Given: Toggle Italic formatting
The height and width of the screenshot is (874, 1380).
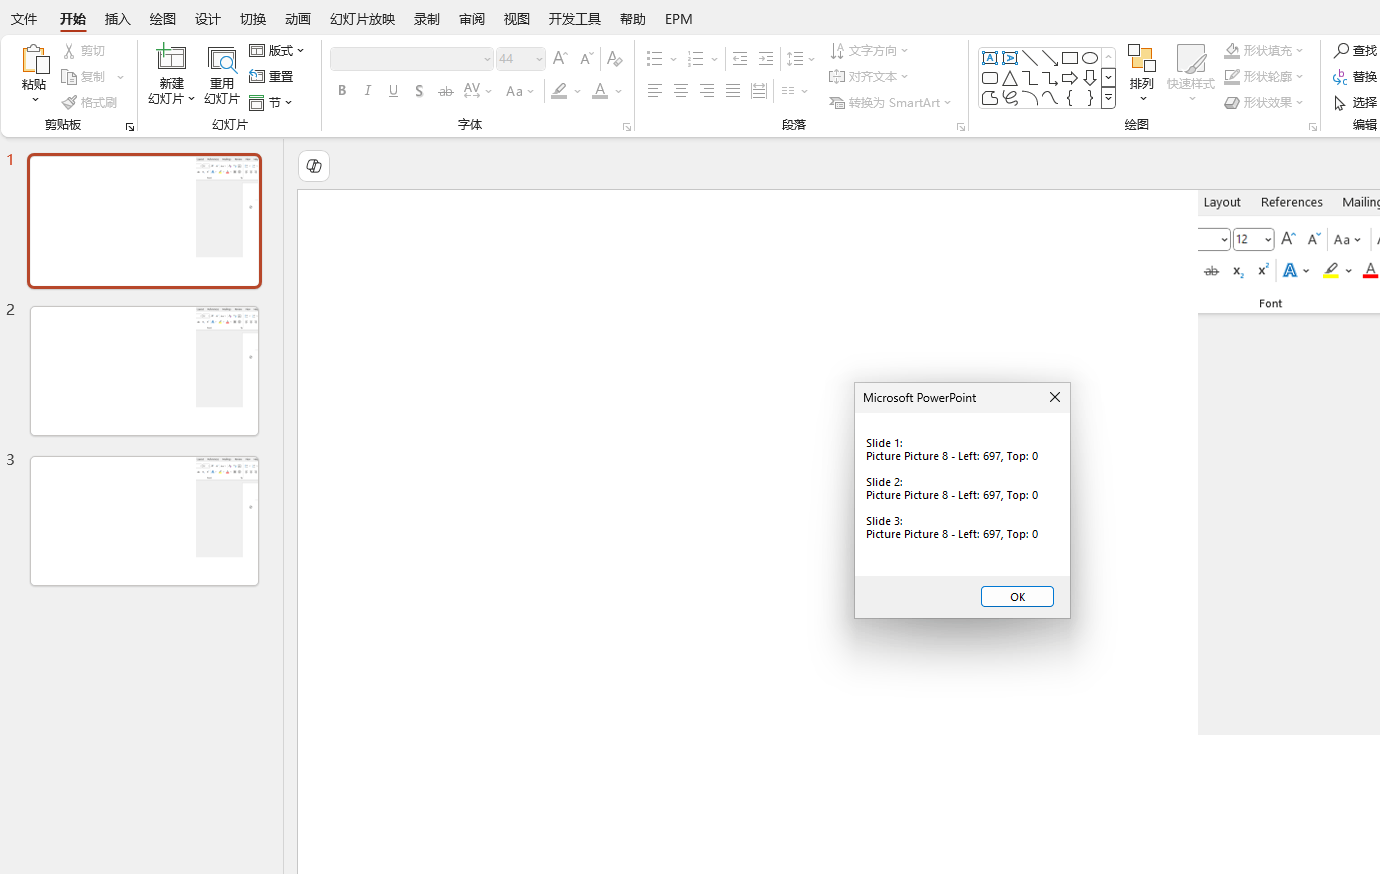Looking at the screenshot, I should click(x=368, y=91).
